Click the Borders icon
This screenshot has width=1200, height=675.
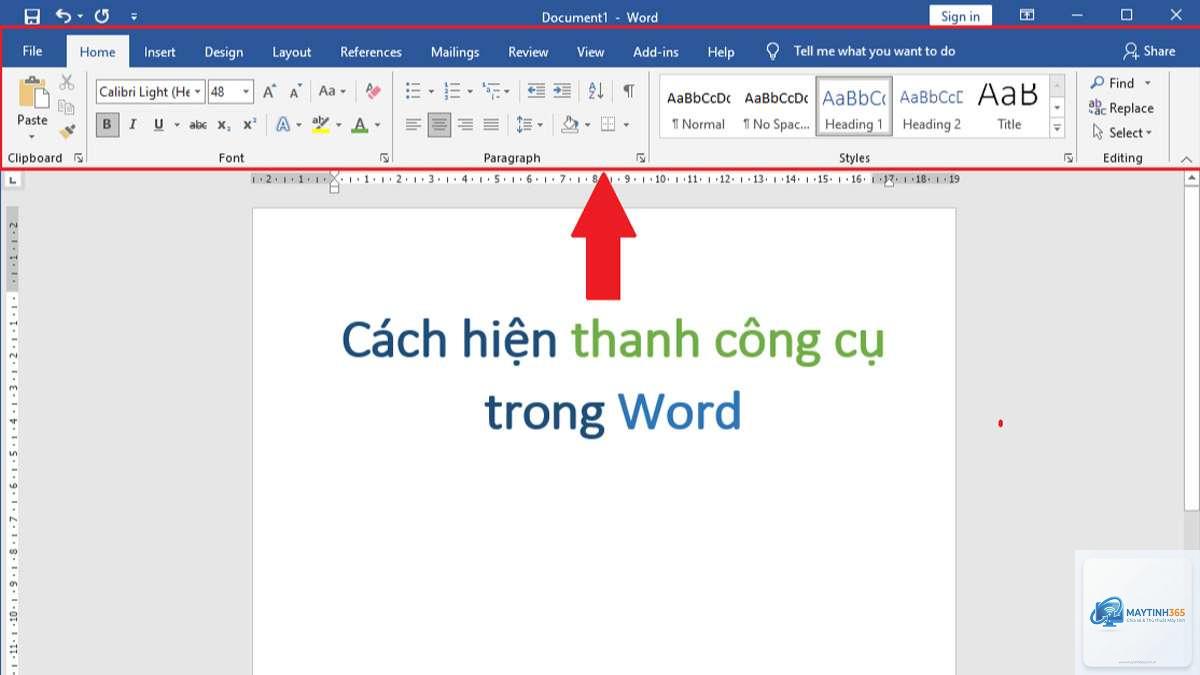[607, 125]
